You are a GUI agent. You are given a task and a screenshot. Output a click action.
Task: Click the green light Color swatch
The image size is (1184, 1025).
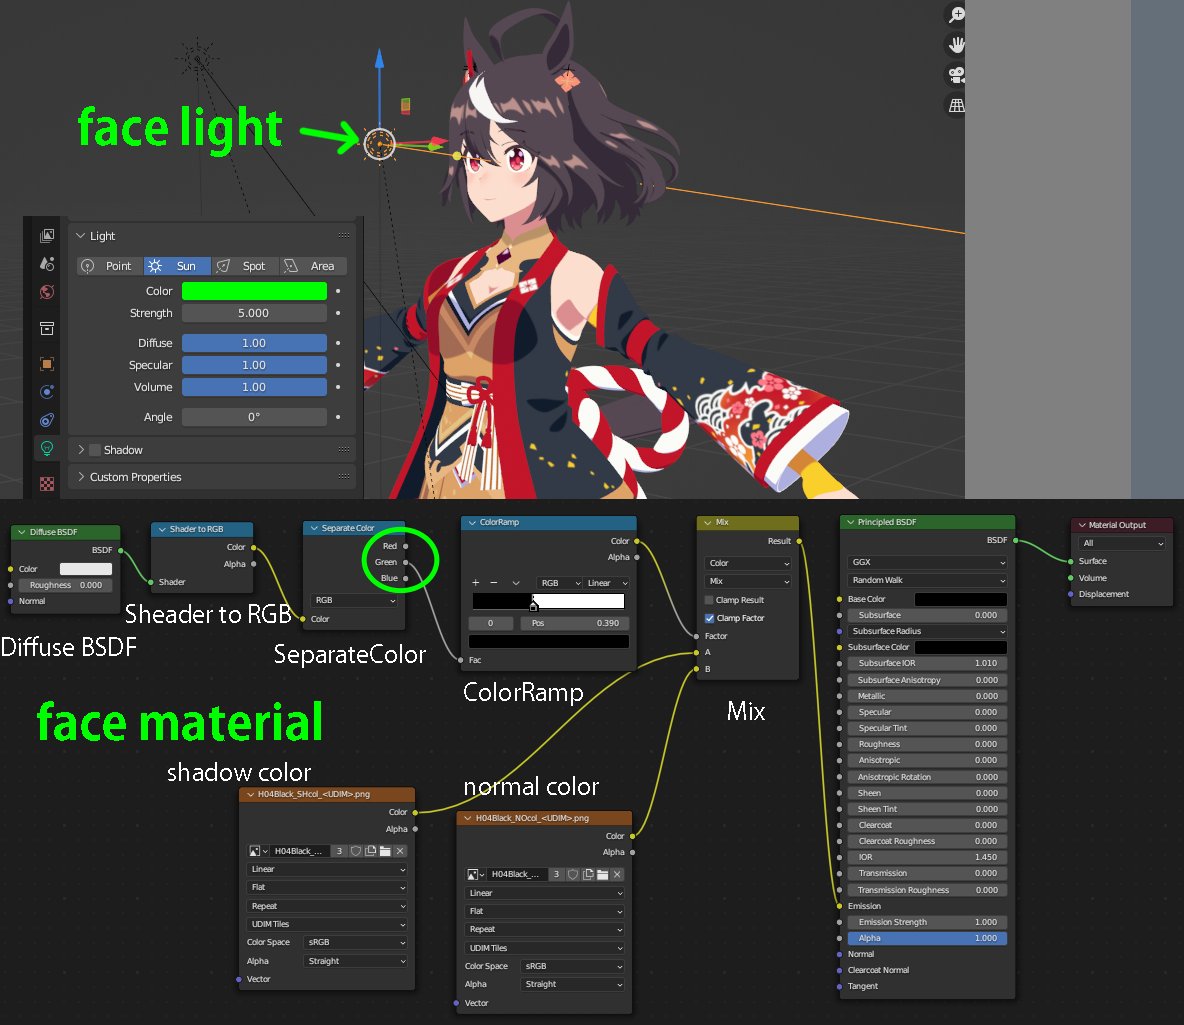[254, 291]
